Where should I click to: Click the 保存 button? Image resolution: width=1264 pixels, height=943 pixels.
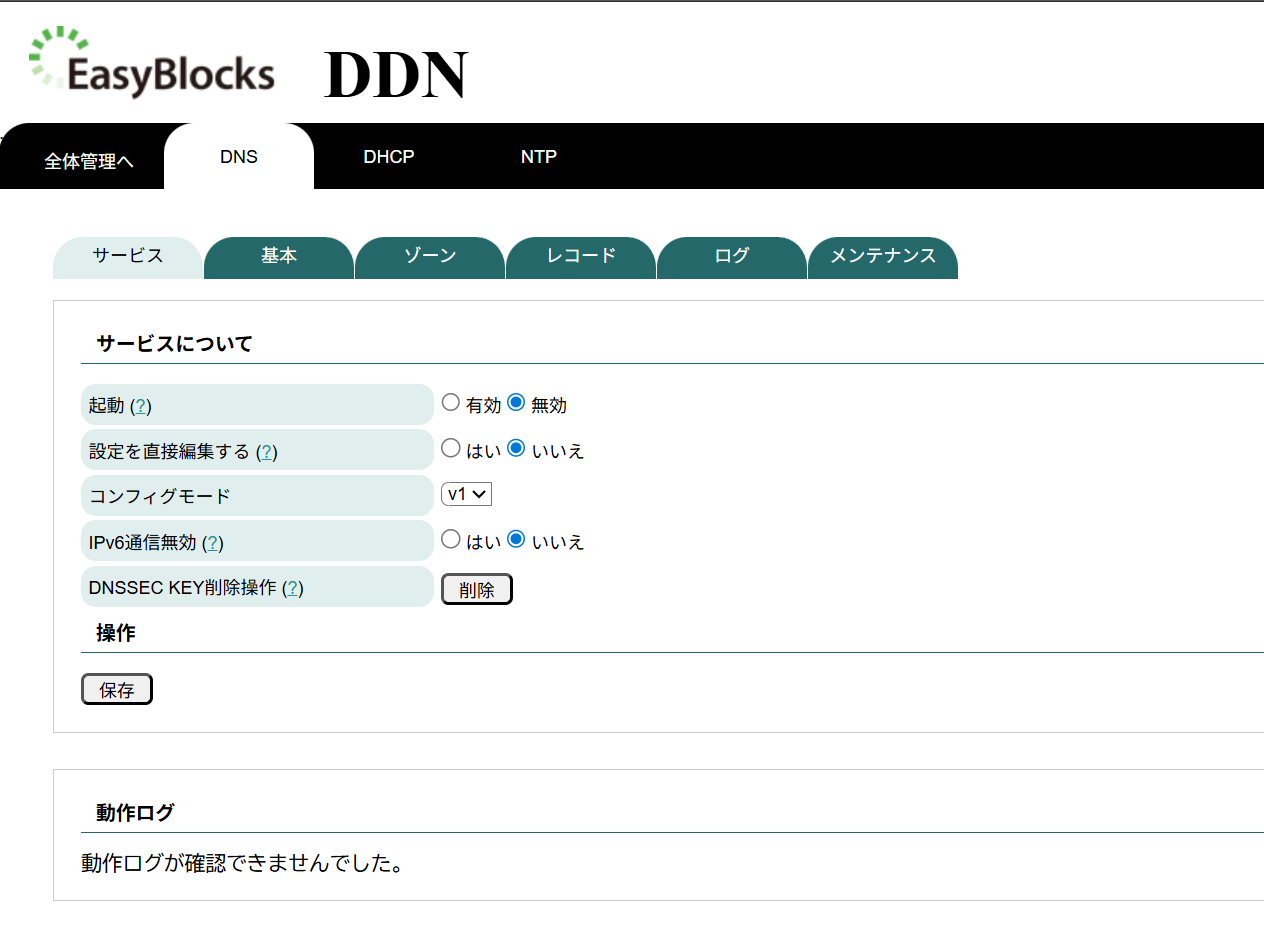pyautogui.click(x=116, y=689)
